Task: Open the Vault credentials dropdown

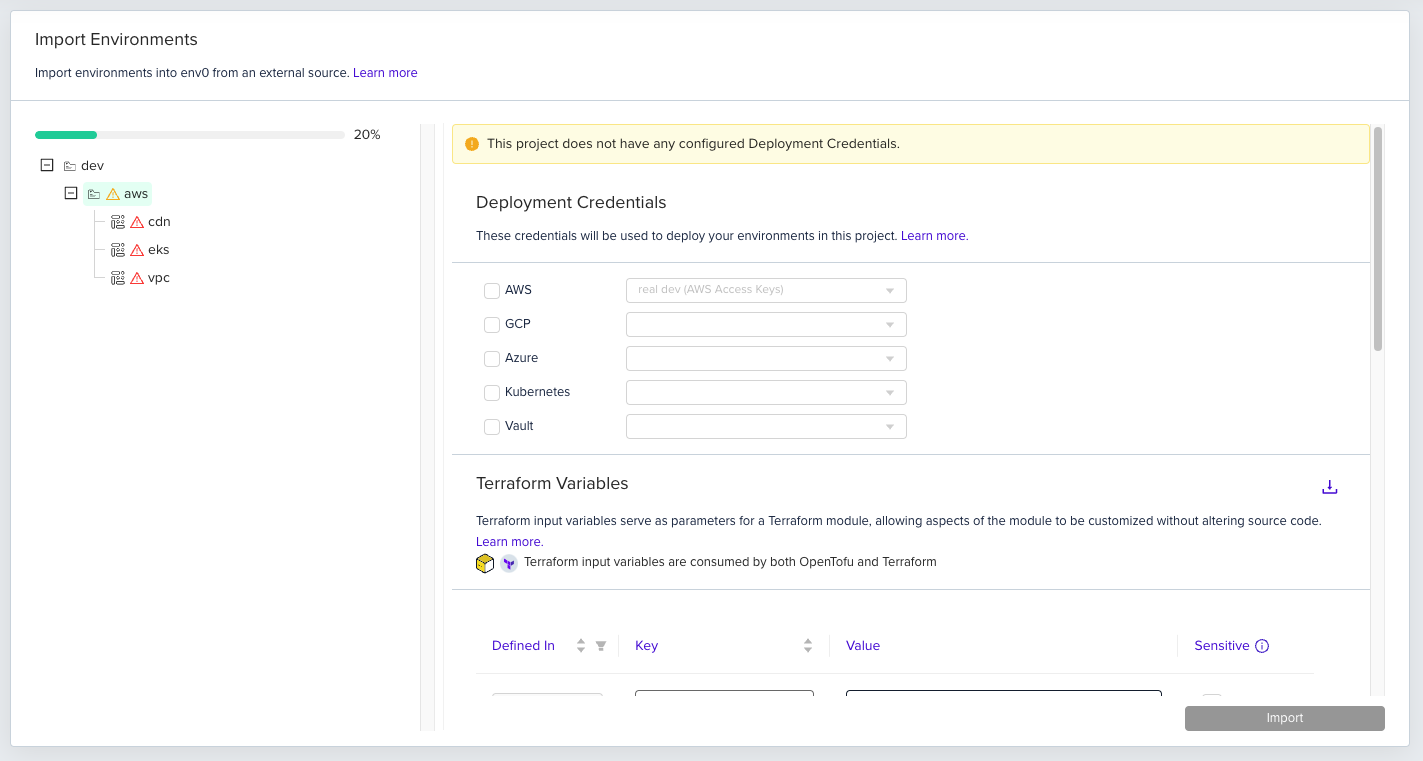Action: tap(766, 426)
